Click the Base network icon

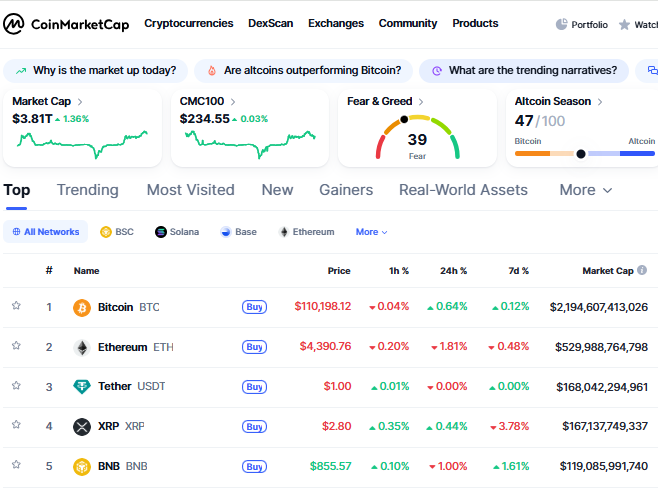tap(226, 232)
